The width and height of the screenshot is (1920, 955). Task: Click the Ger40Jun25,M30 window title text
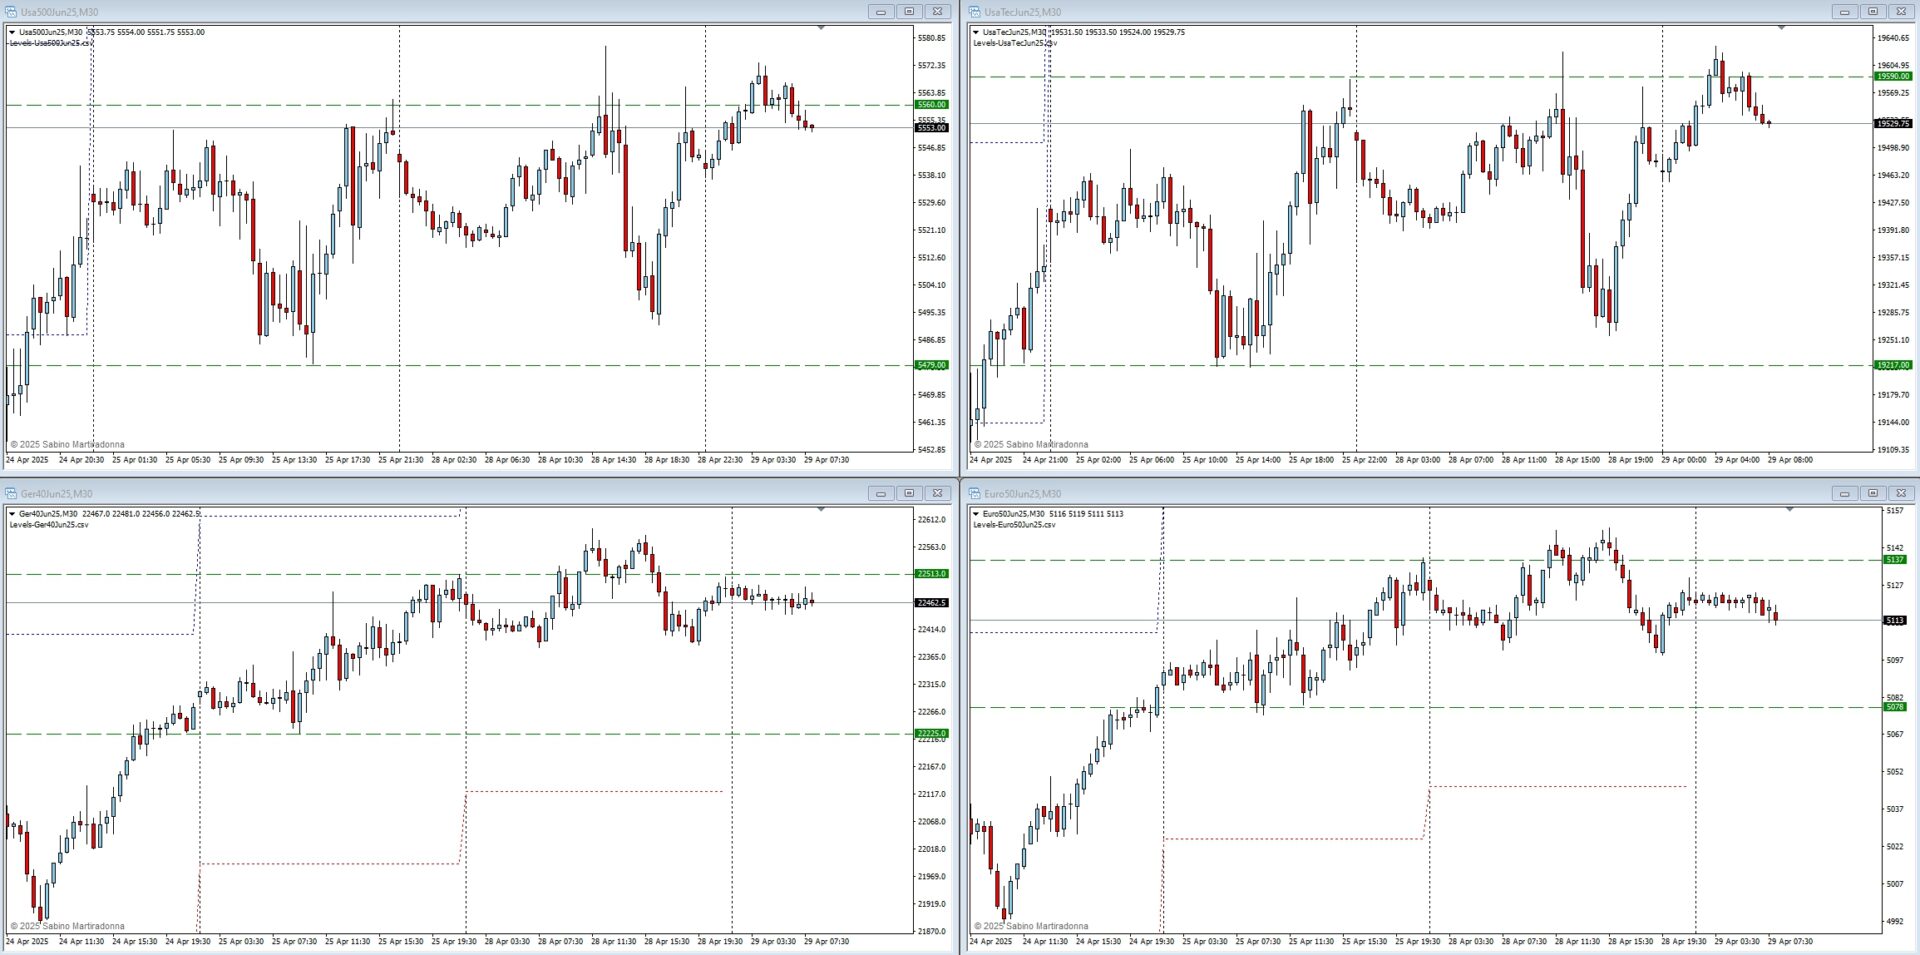56,493
